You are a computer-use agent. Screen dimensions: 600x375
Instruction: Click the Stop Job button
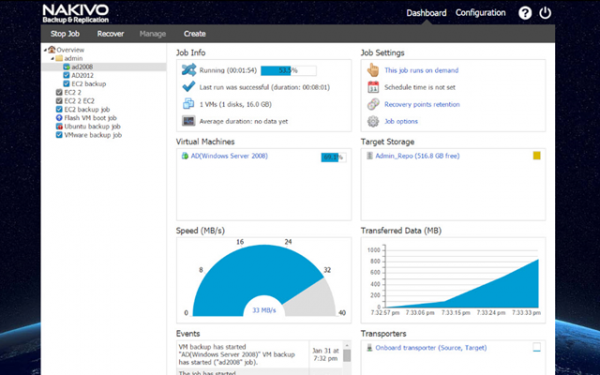point(65,34)
